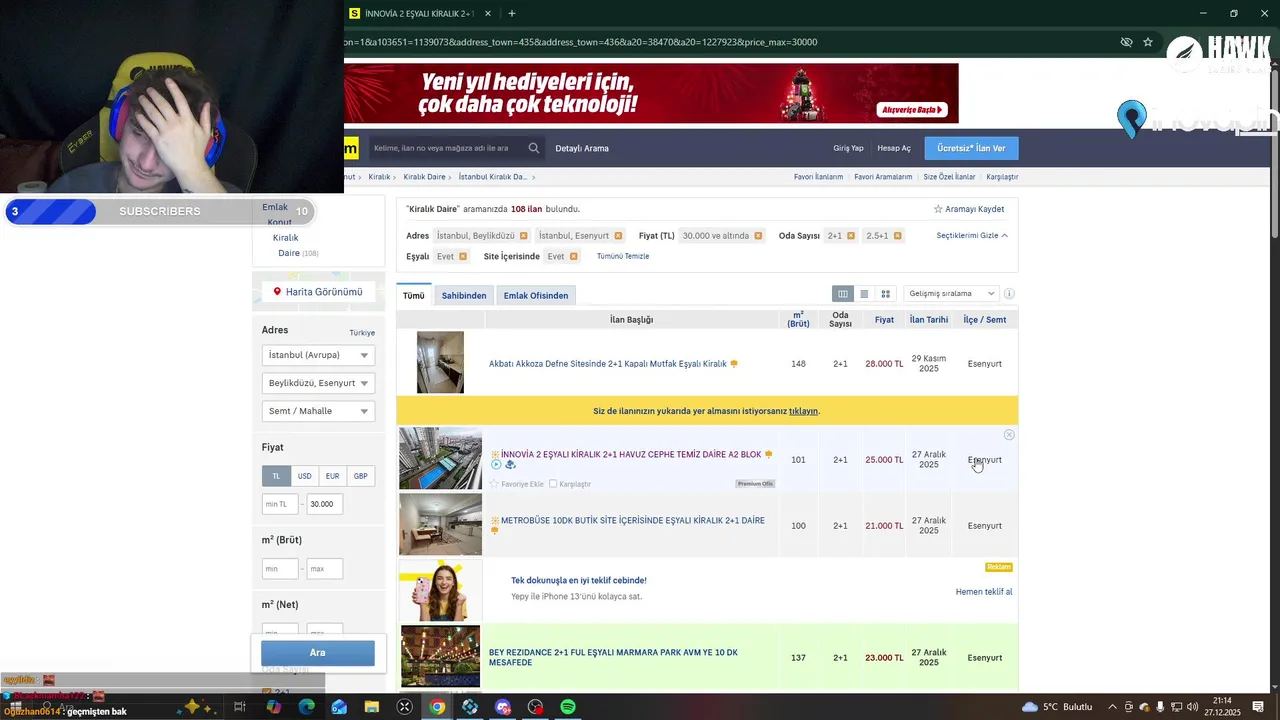Image resolution: width=1280 pixels, height=720 pixels.
Task: Open File Explorer from the taskbar
Action: pyautogui.click(x=372, y=707)
